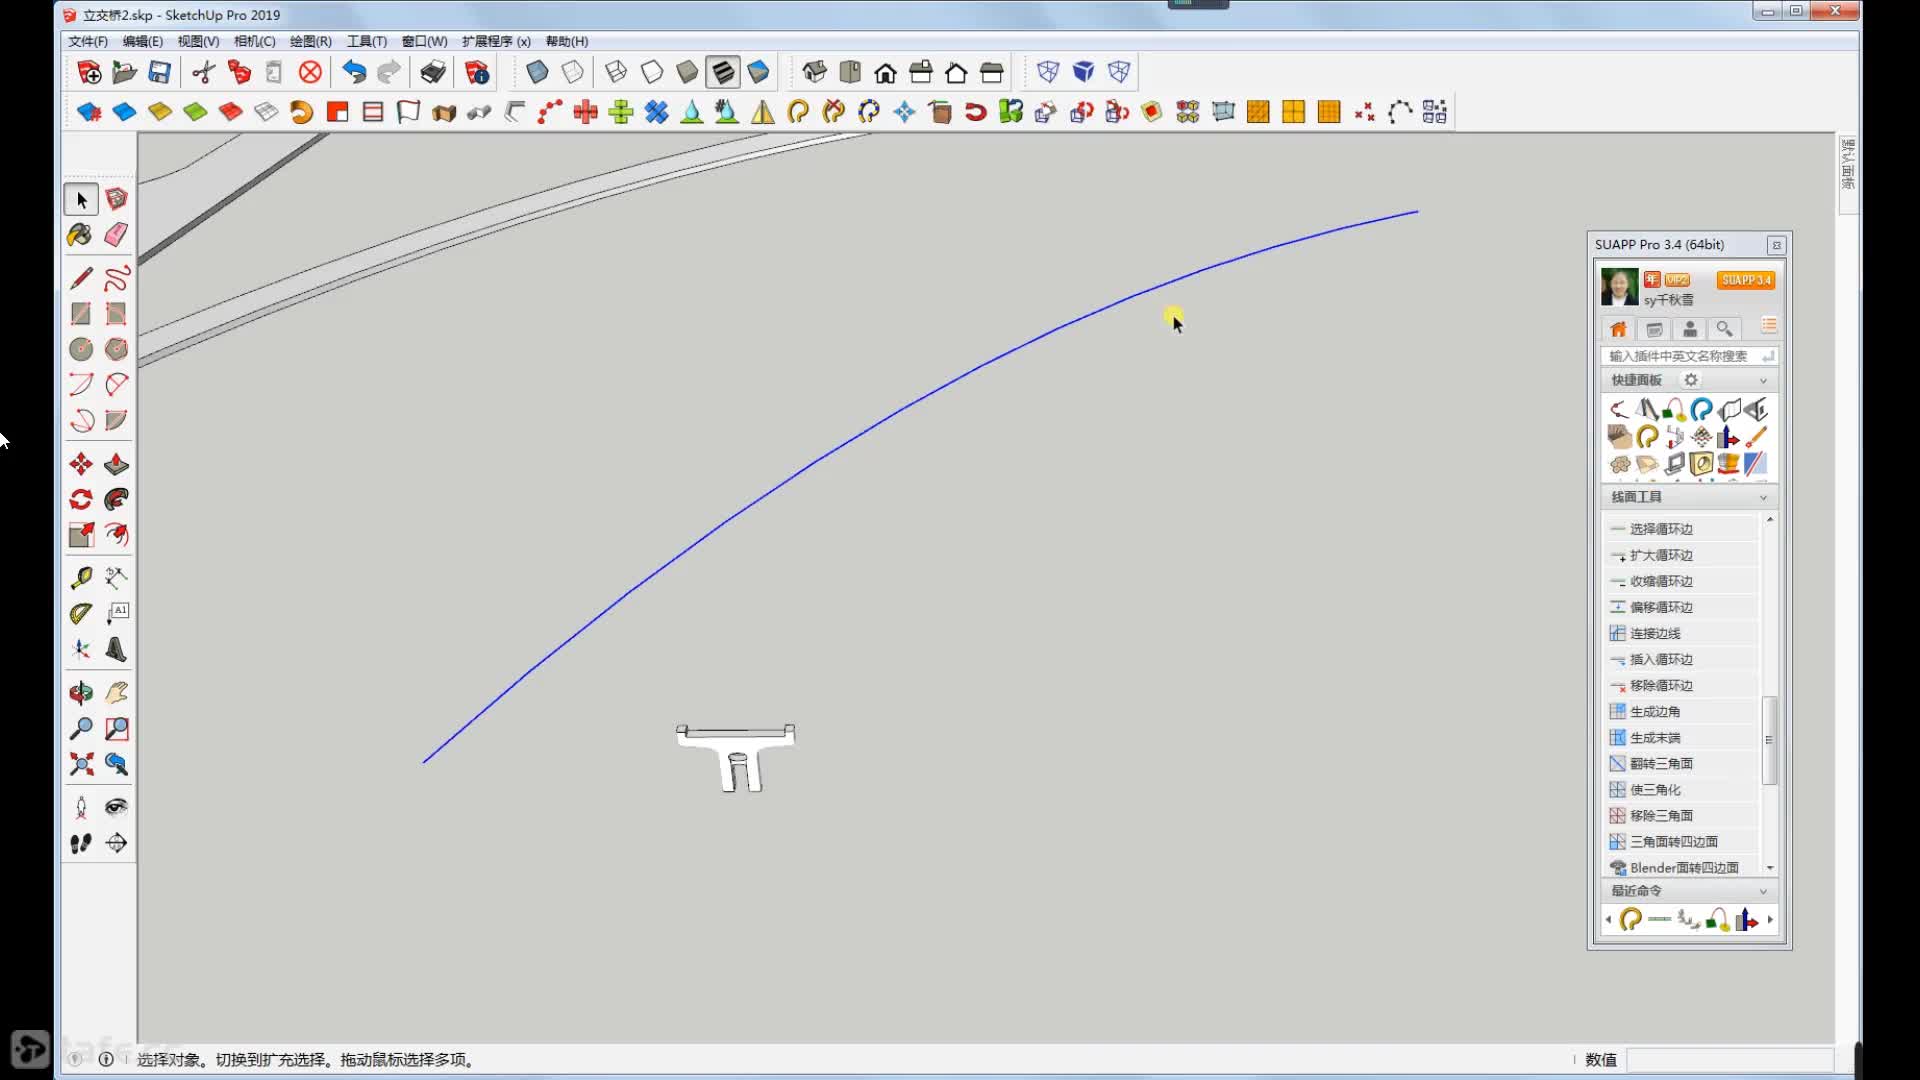Choose the Rotate tool

tap(81, 499)
